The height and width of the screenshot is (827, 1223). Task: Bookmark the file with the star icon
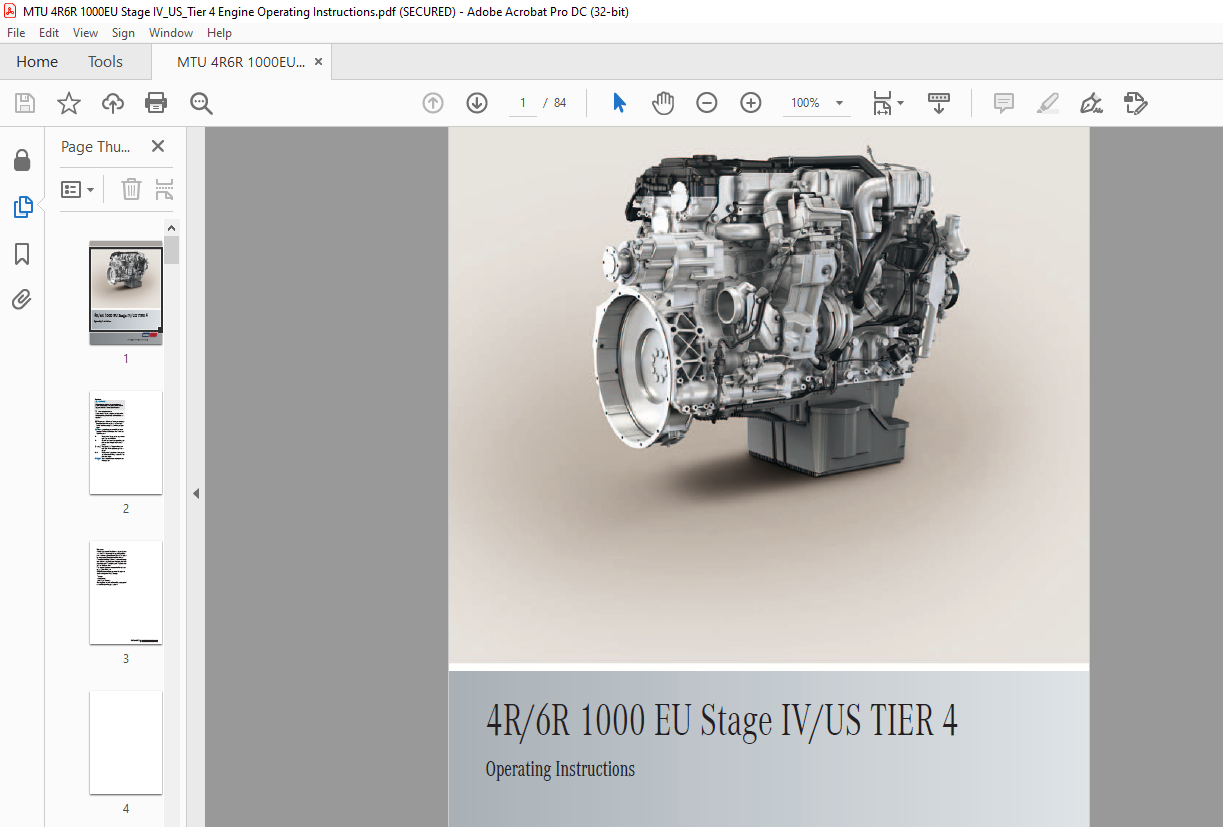tap(69, 103)
